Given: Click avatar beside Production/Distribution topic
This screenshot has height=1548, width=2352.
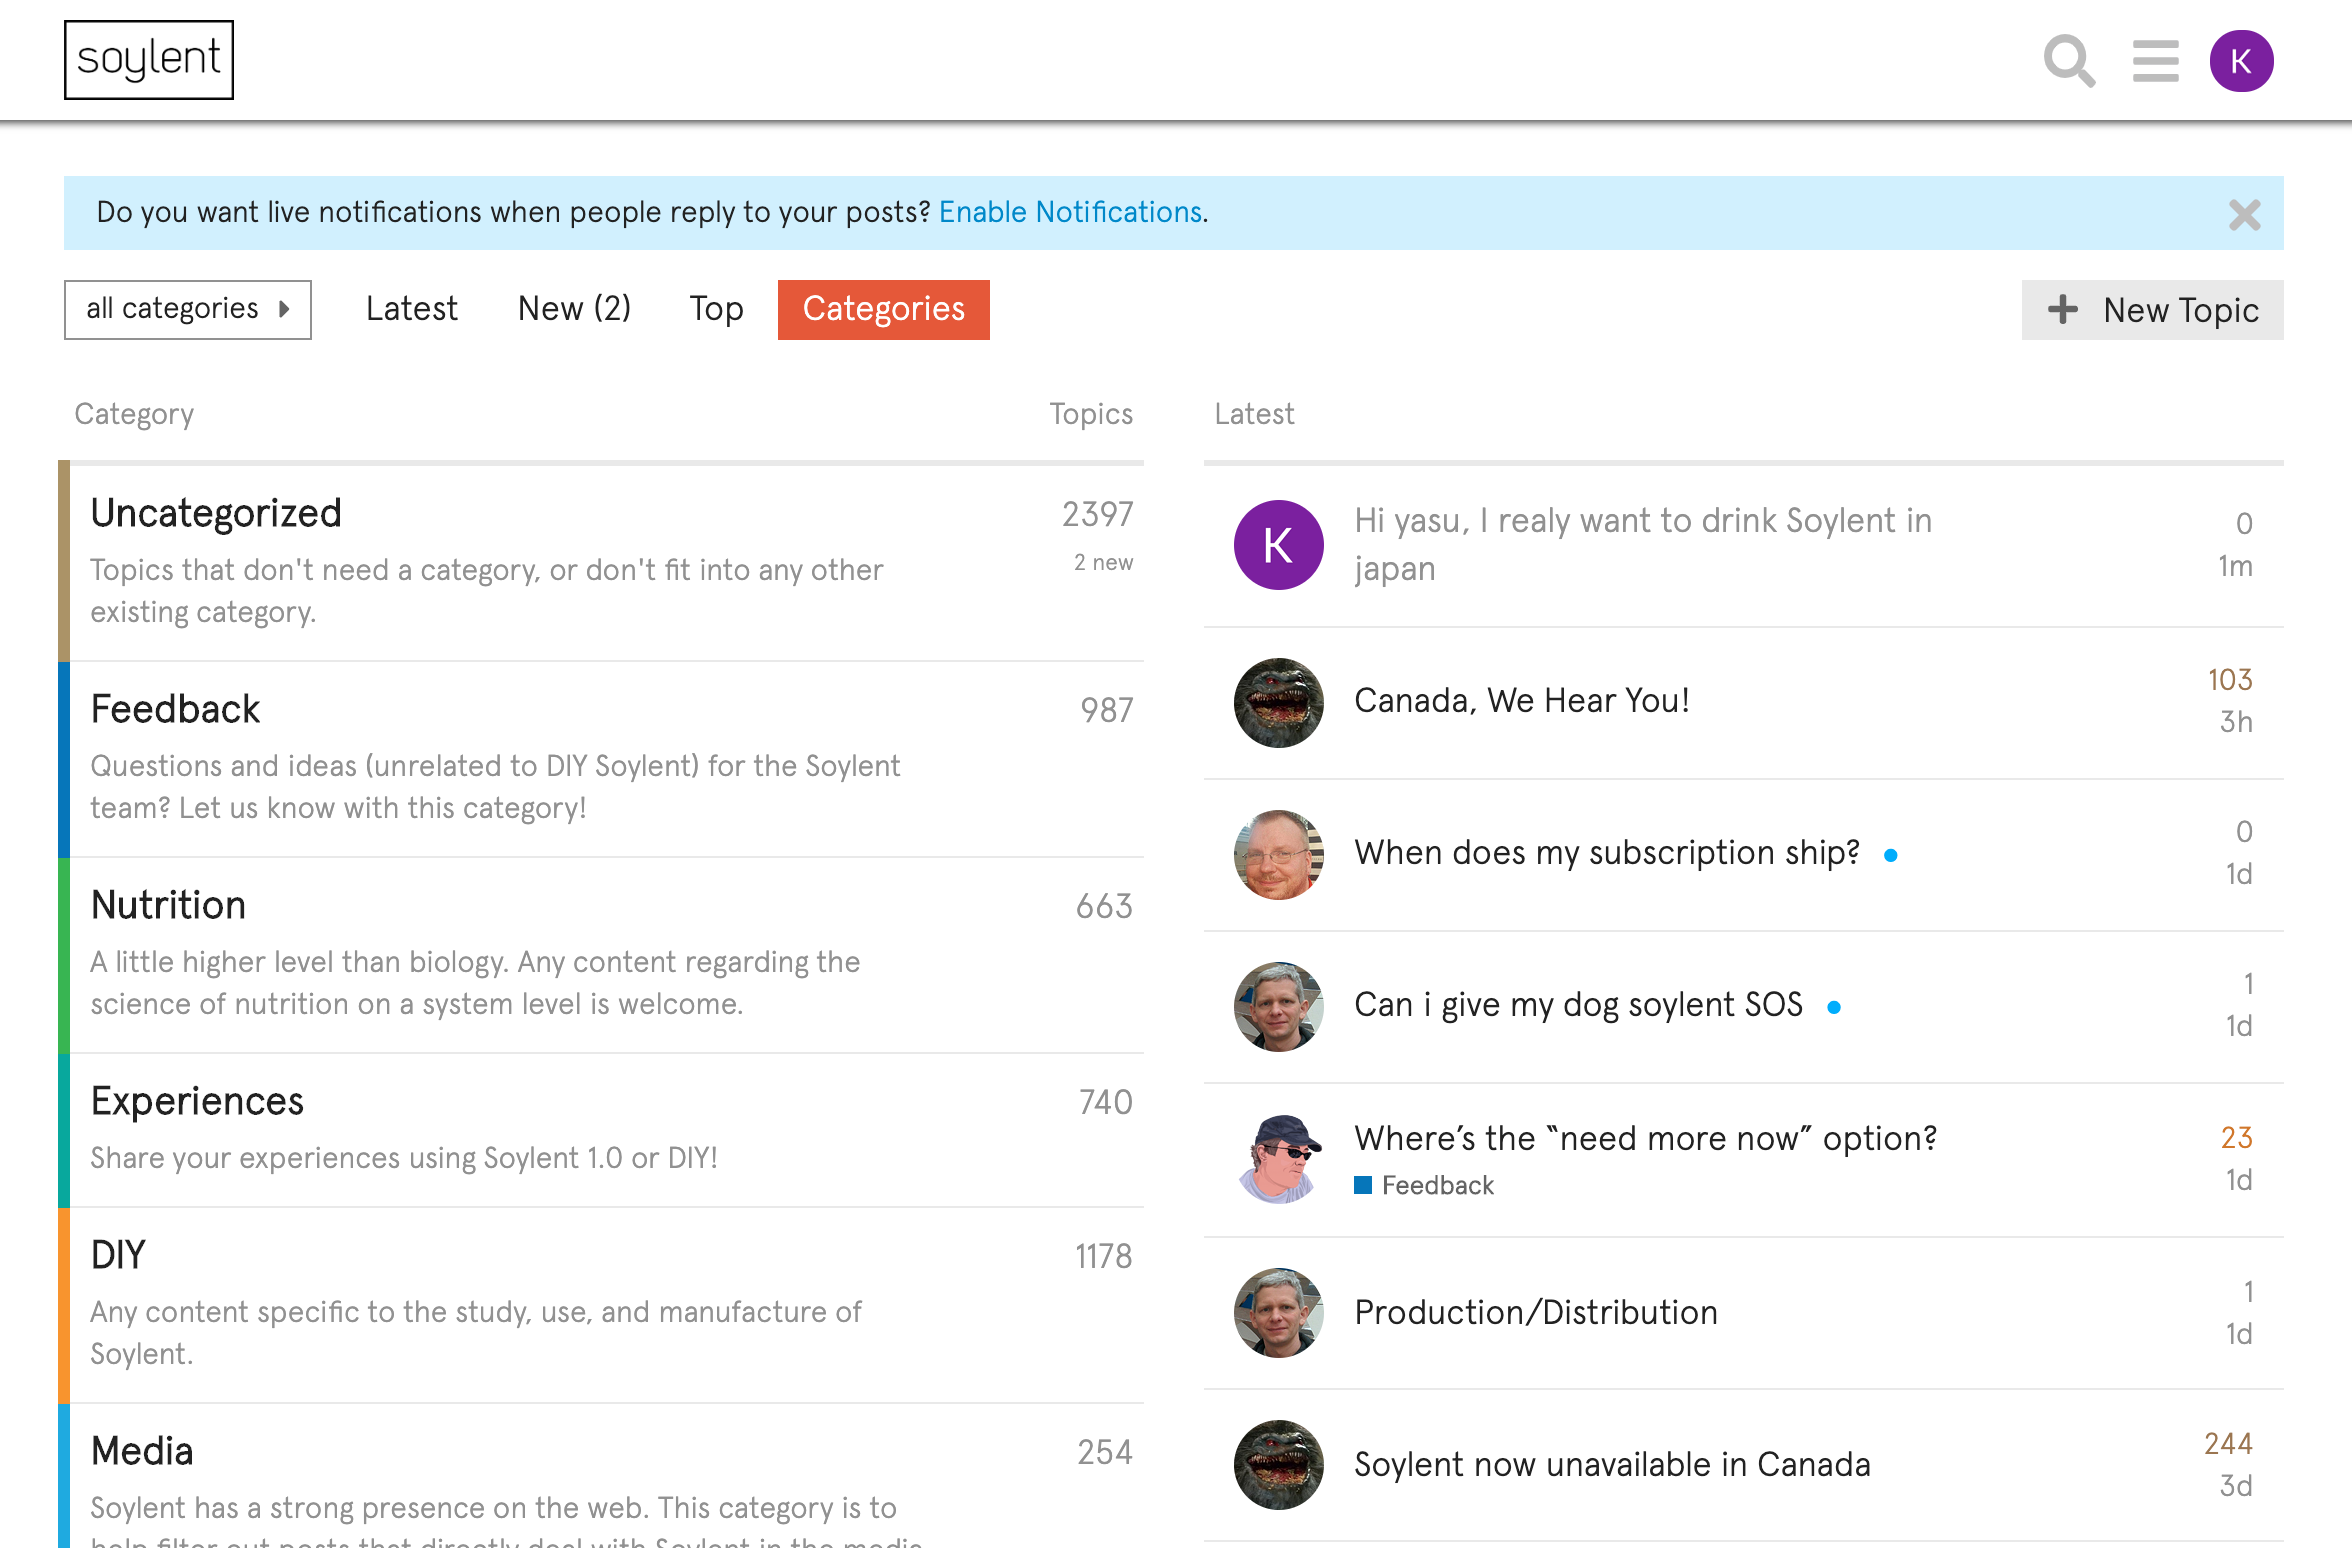Looking at the screenshot, I should coord(1278,1312).
